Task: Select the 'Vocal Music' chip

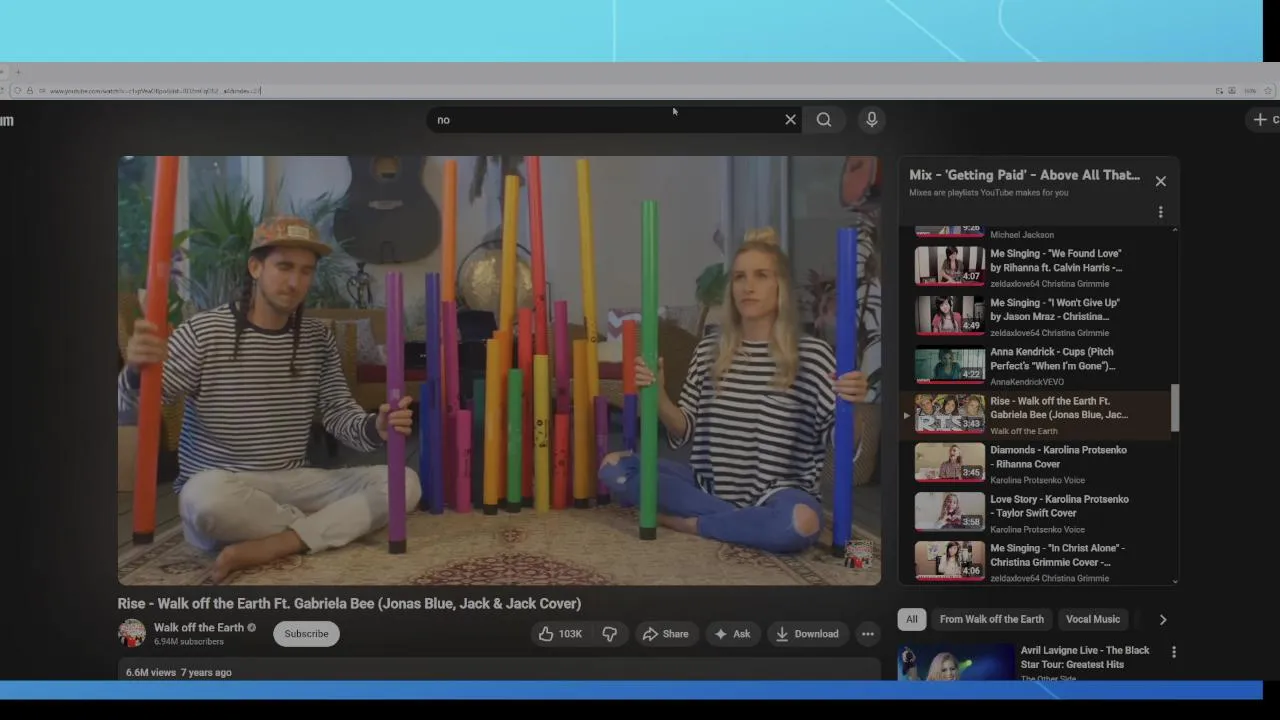Action: [x=1093, y=619]
